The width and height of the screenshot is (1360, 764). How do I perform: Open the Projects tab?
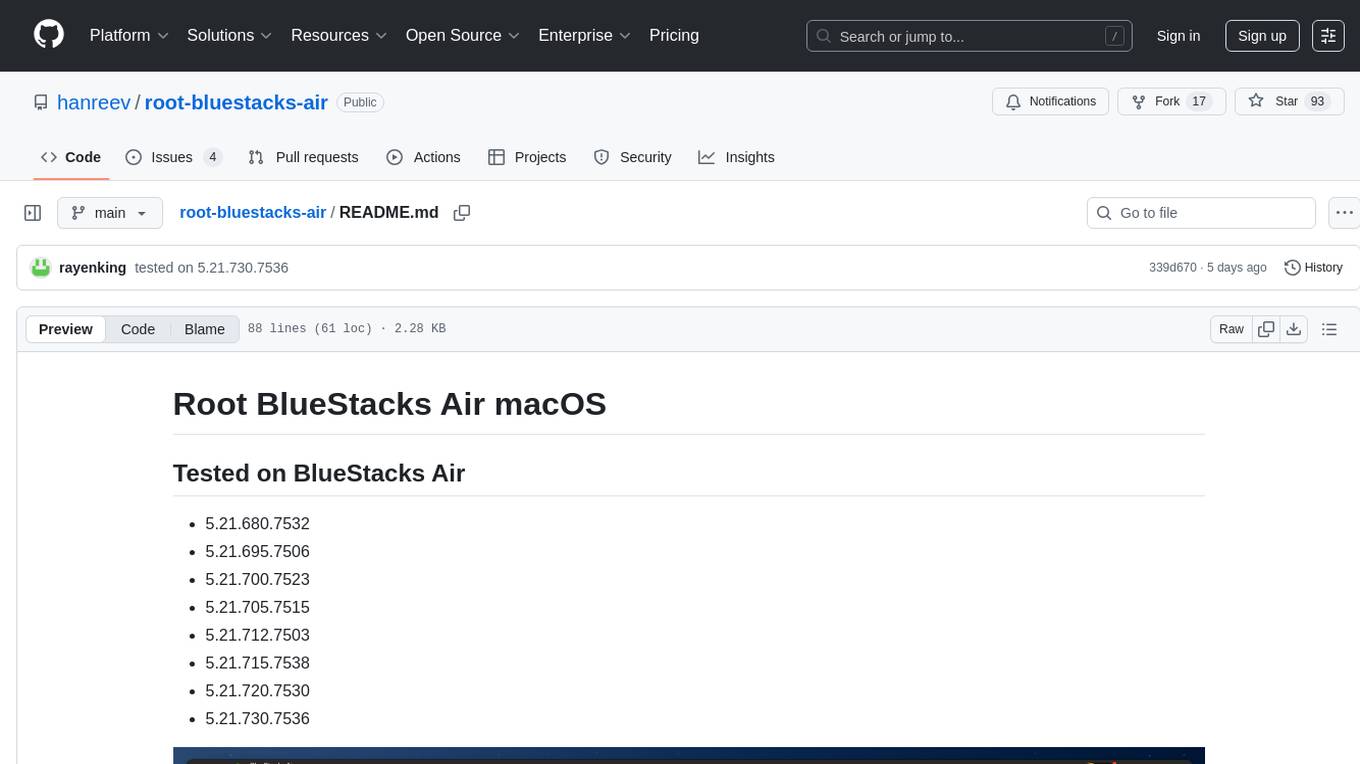pos(527,157)
